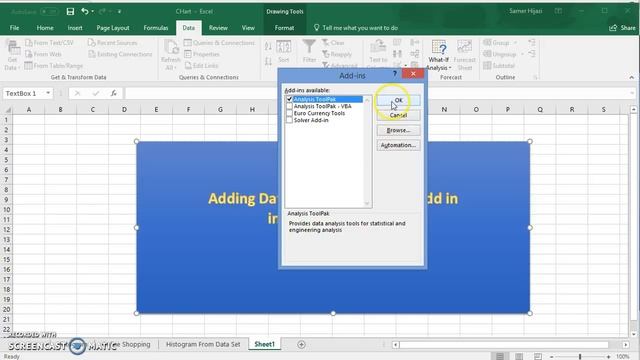Open What-If Analysis
Viewport: 640px width, 360px height.
click(439, 55)
